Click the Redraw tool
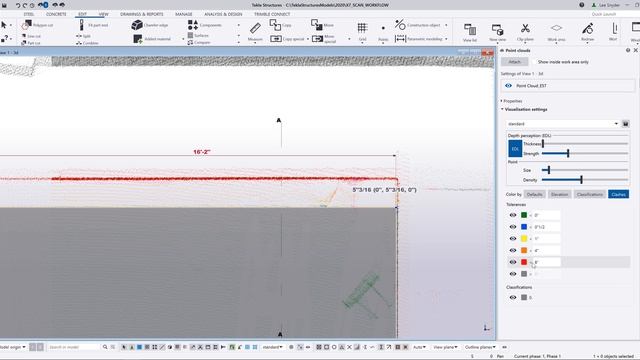 pos(587,32)
